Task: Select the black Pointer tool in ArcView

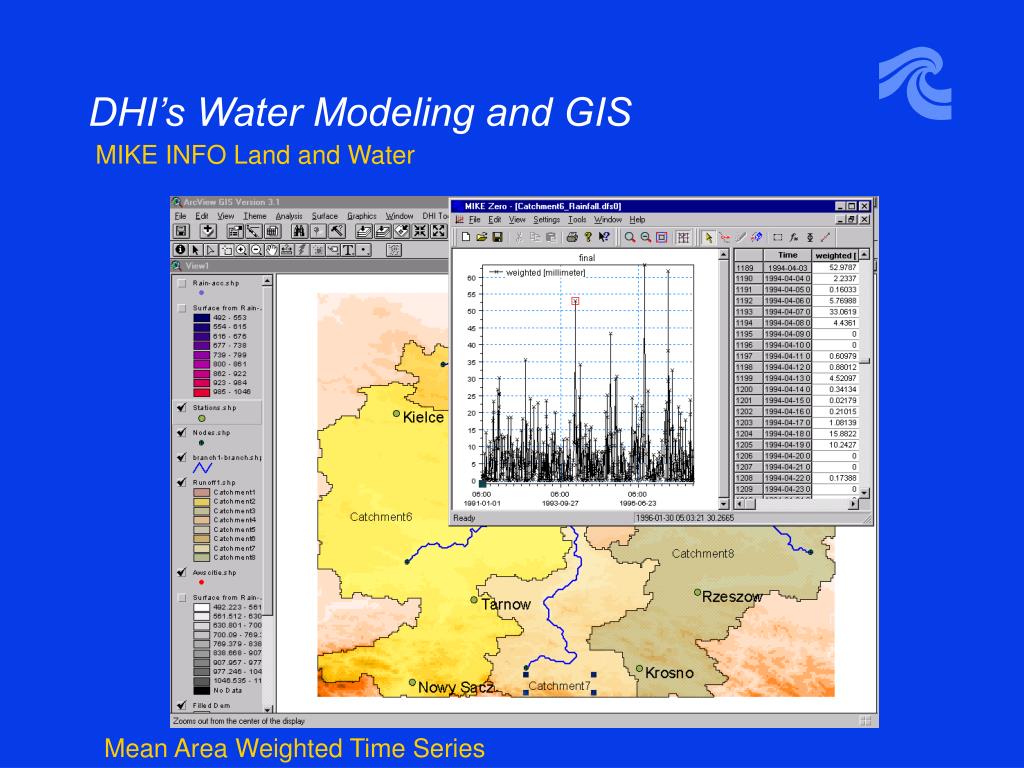Action: [x=196, y=249]
